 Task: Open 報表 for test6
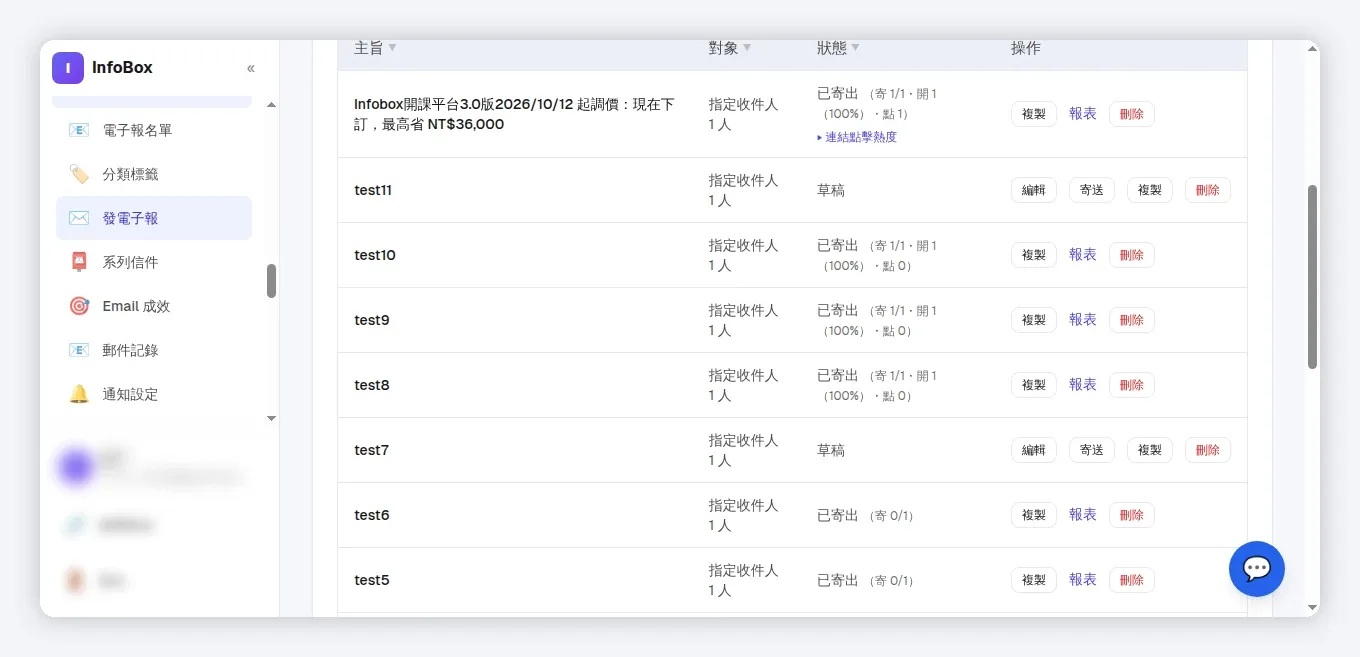point(1083,515)
